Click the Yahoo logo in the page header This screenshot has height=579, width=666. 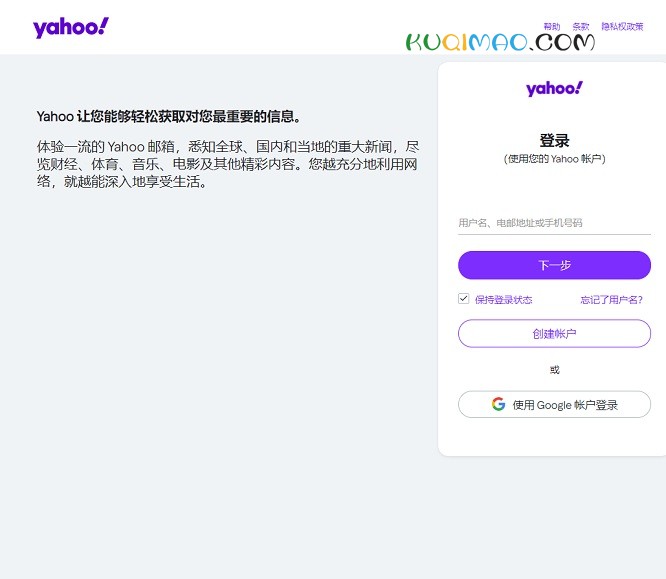[71, 28]
